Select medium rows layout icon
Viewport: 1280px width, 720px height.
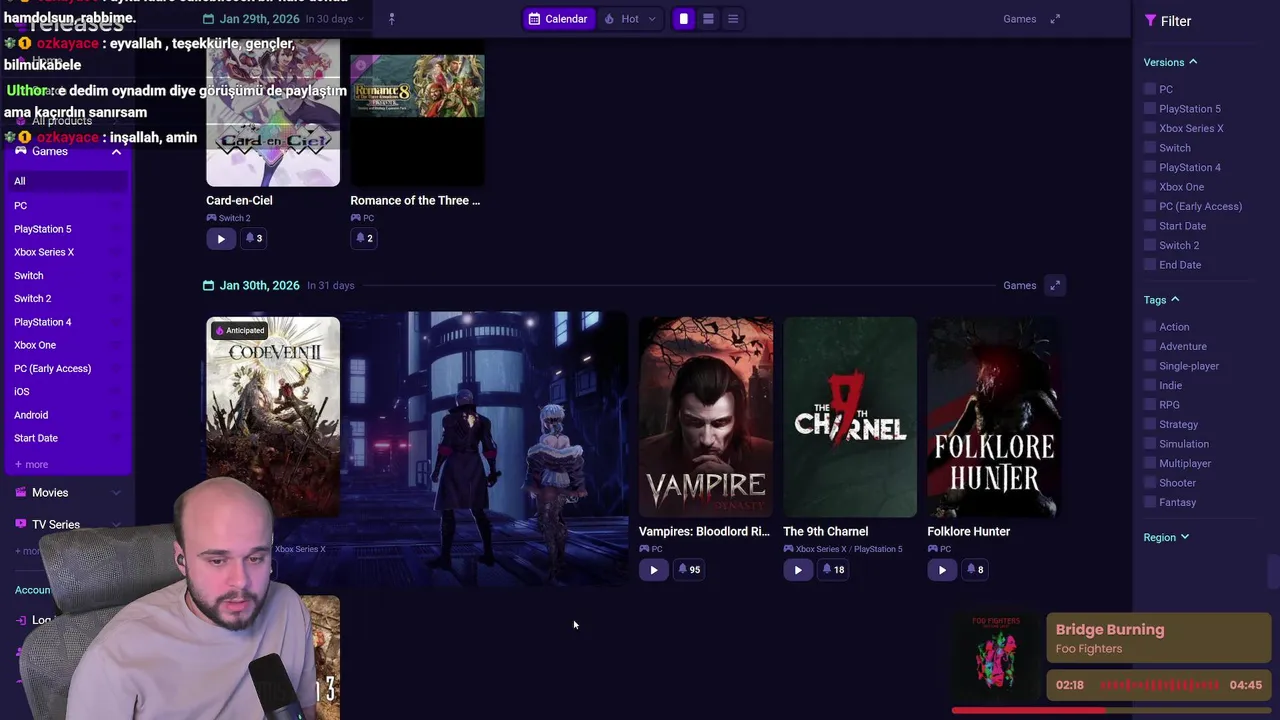click(x=708, y=19)
